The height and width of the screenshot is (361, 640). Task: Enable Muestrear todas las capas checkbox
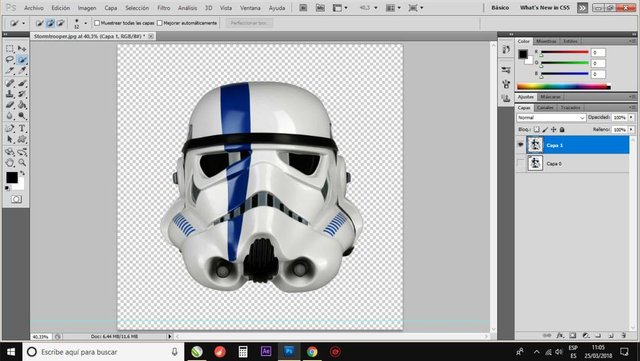coord(97,23)
